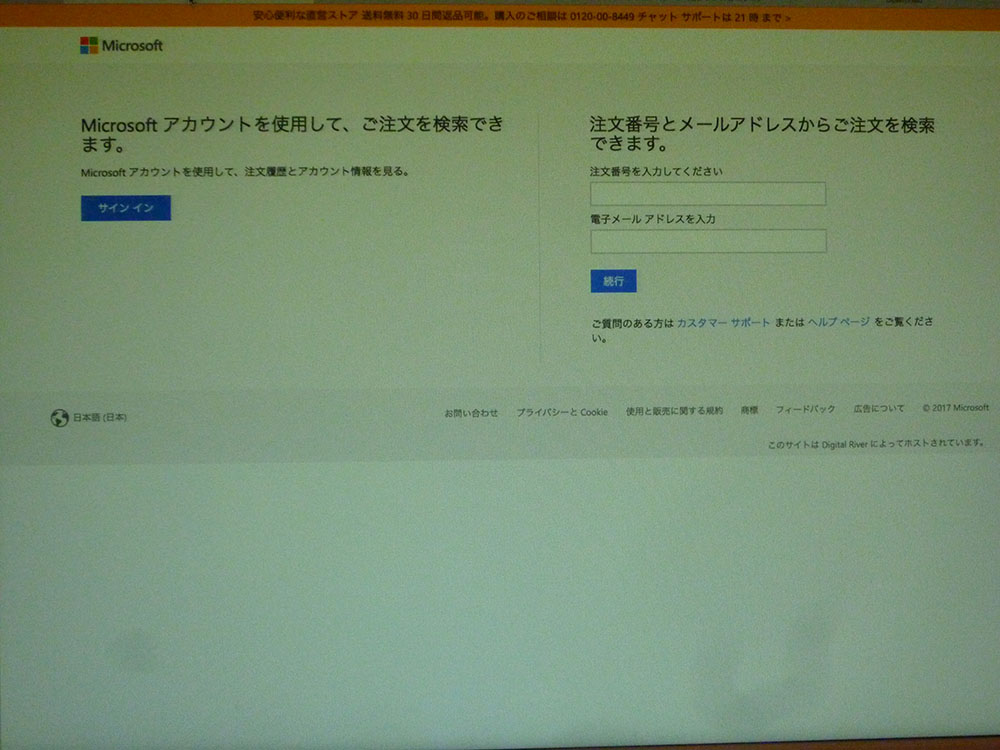The image size is (1000, 750).
Task: Click the globe language icon
Action: (x=59, y=418)
